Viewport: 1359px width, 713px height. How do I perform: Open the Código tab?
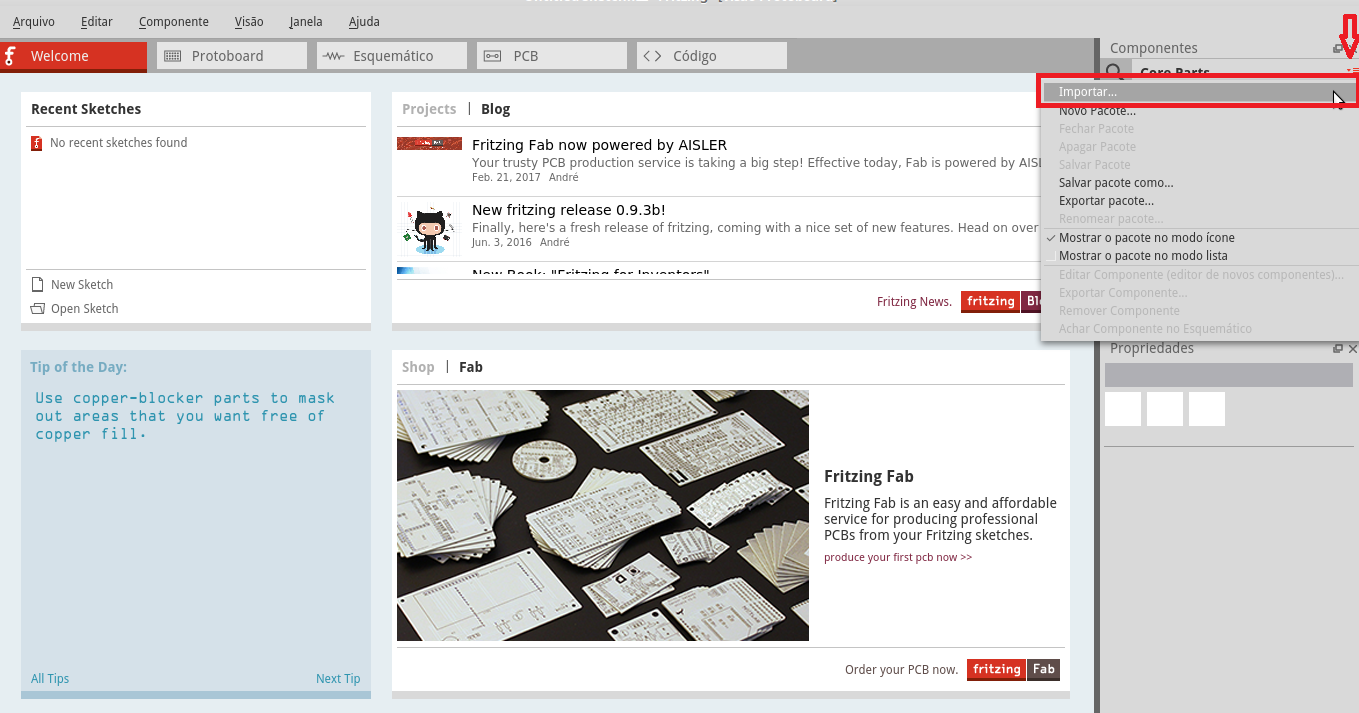[x=712, y=56]
